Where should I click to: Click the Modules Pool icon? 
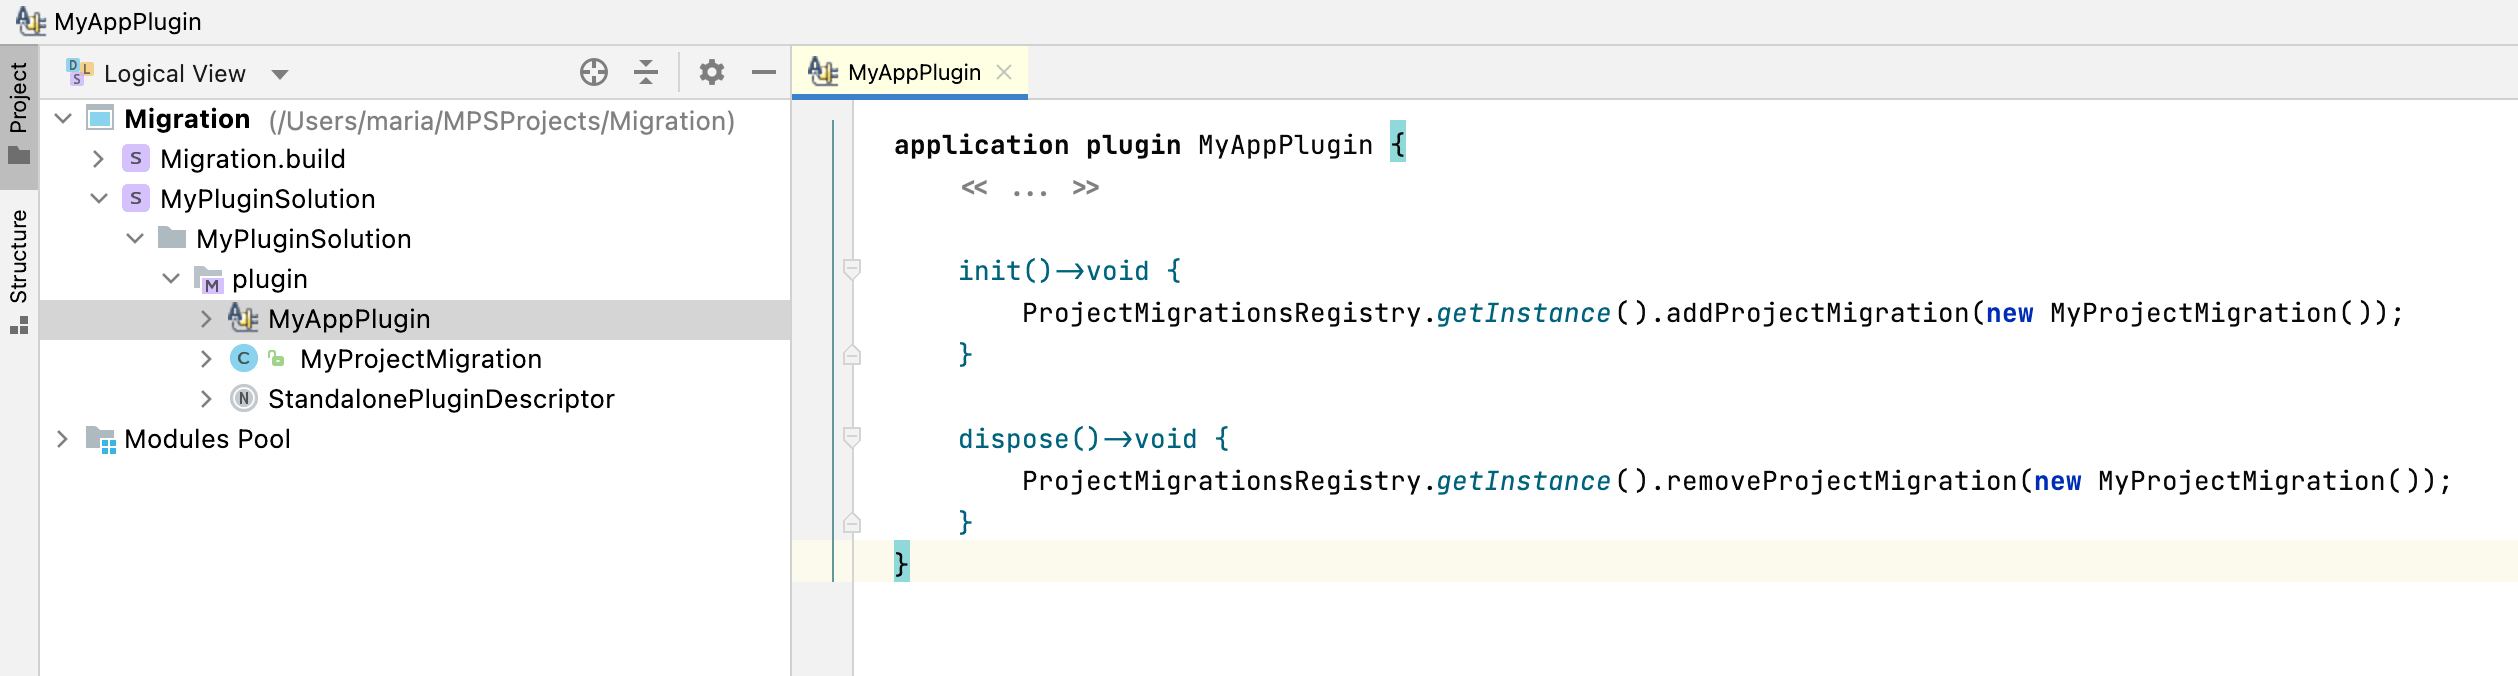[x=101, y=439]
